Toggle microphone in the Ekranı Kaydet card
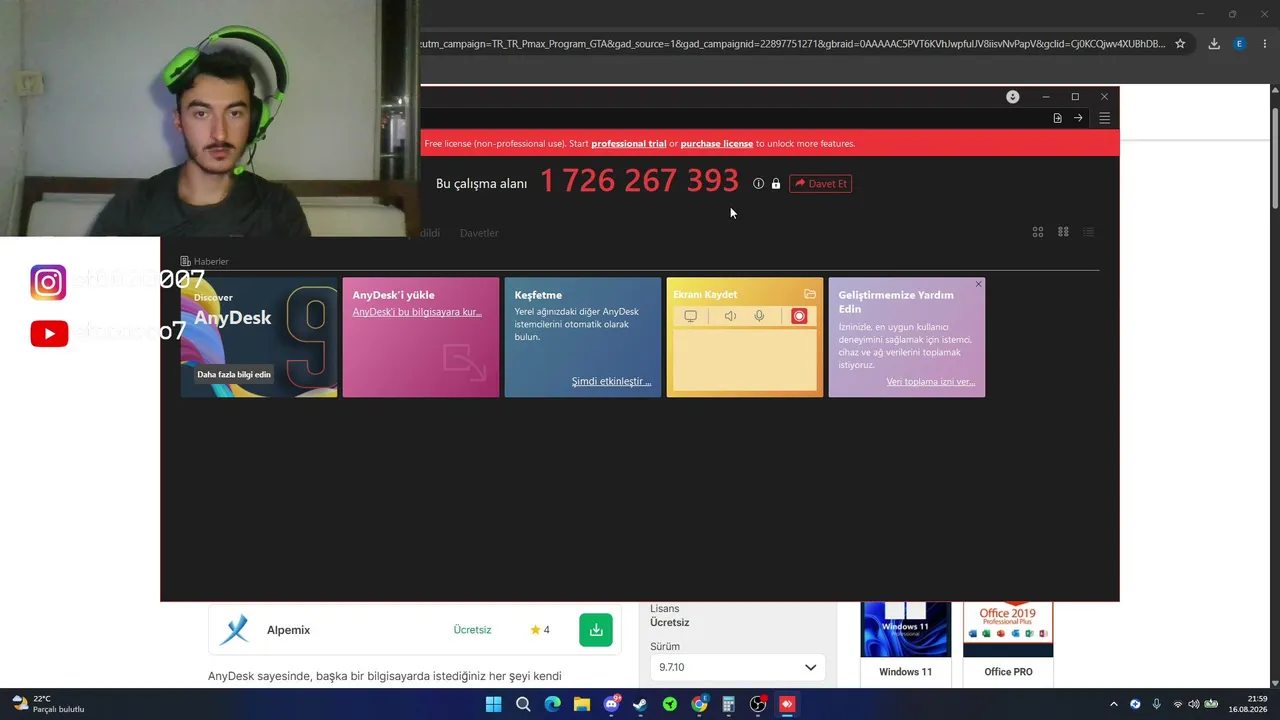The height and width of the screenshot is (720, 1280). coord(759,316)
